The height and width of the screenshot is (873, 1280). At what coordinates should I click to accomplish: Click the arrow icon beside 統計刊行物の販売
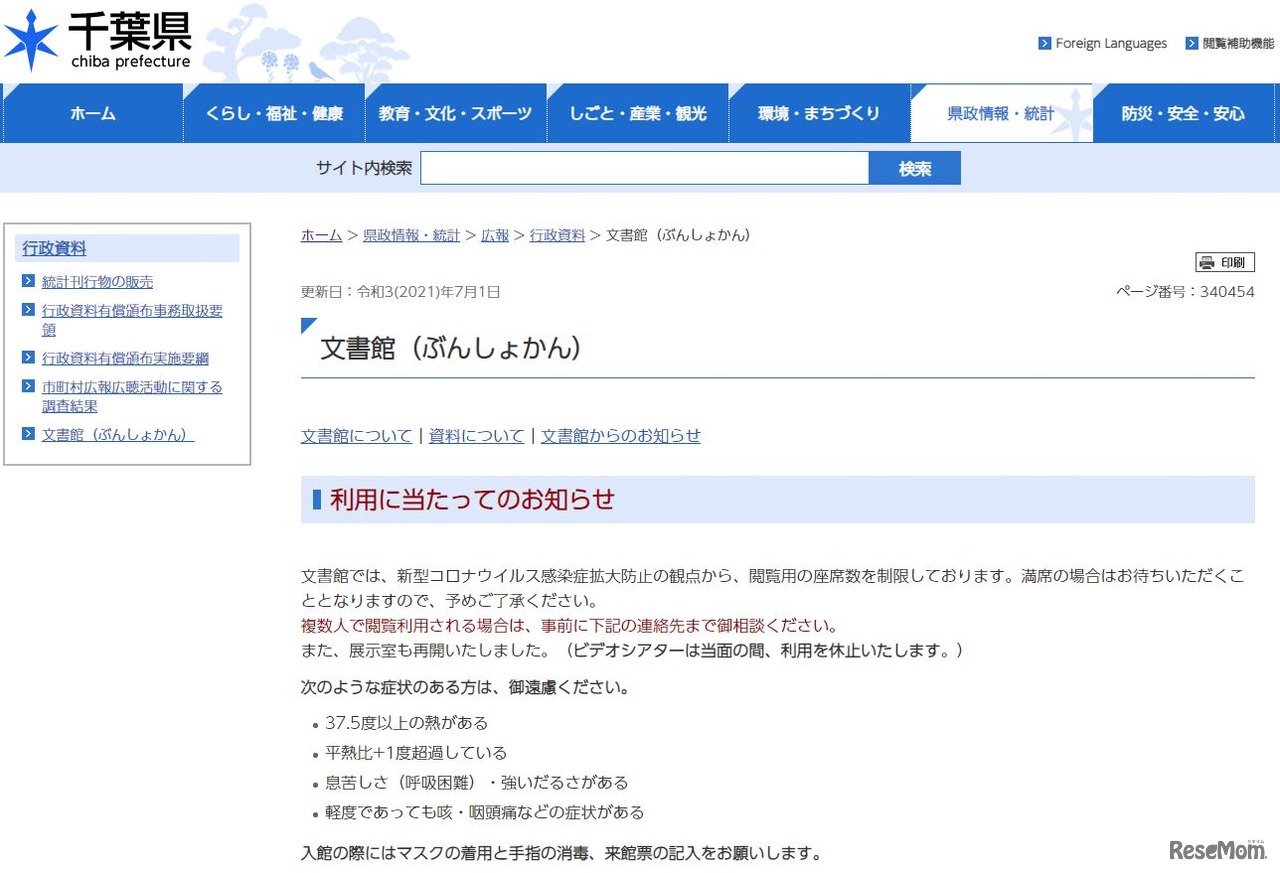coord(28,281)
